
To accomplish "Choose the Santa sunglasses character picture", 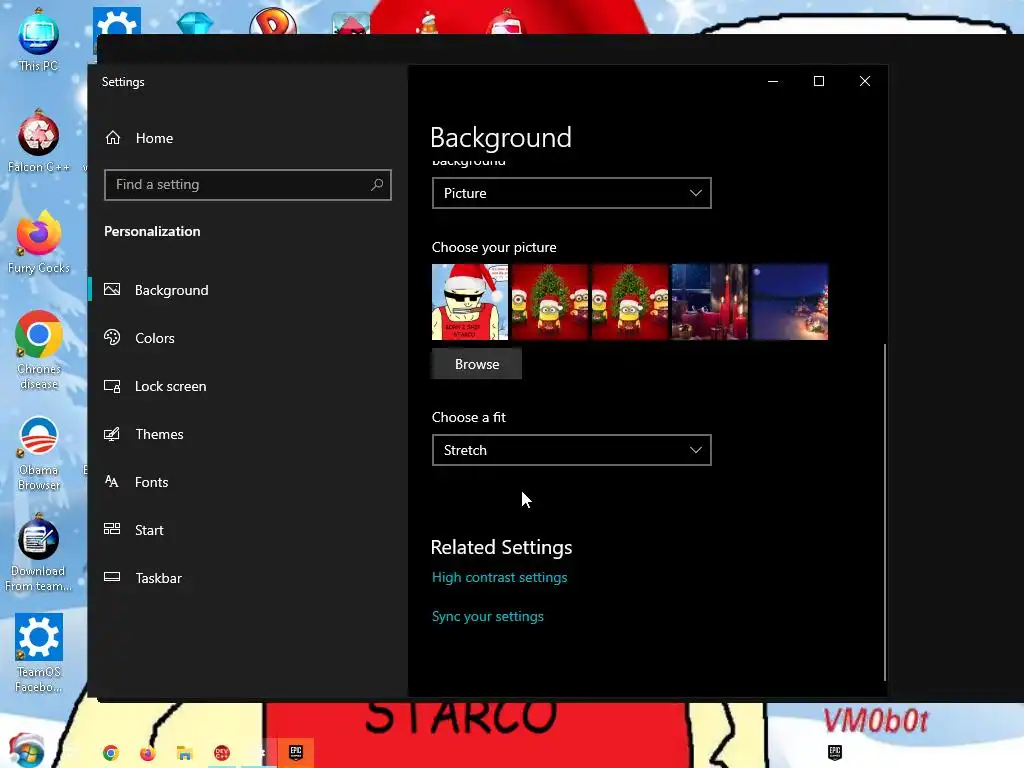I will tap(470, 302).
